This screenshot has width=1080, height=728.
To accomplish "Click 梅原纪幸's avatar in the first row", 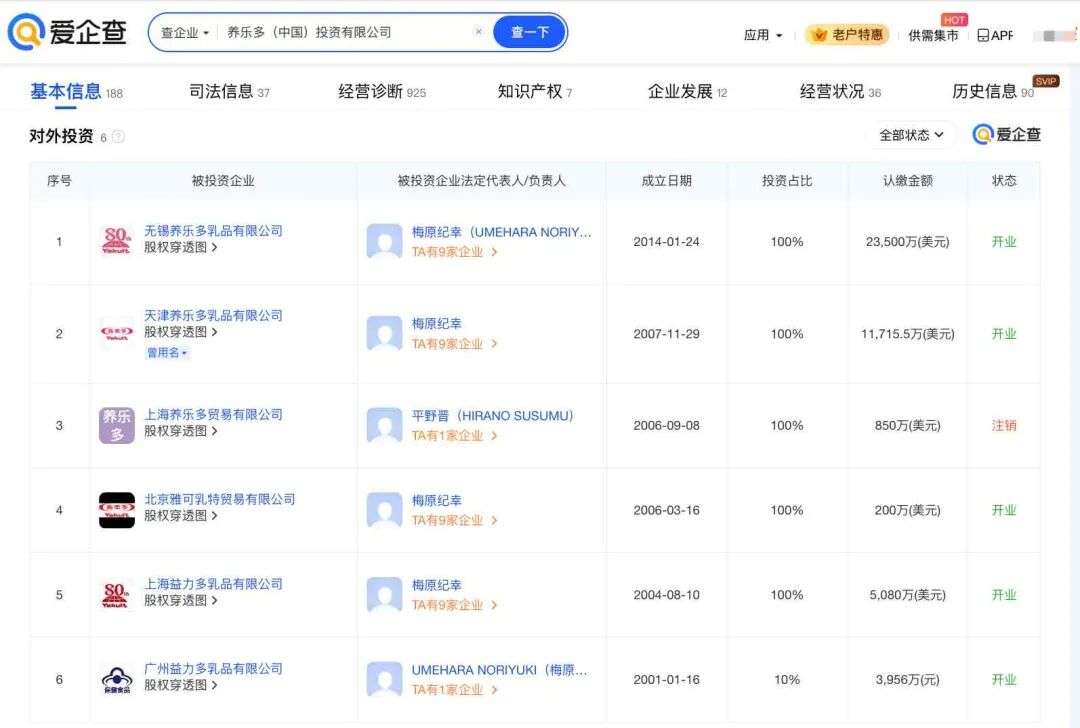I will [x=384, y=241].
